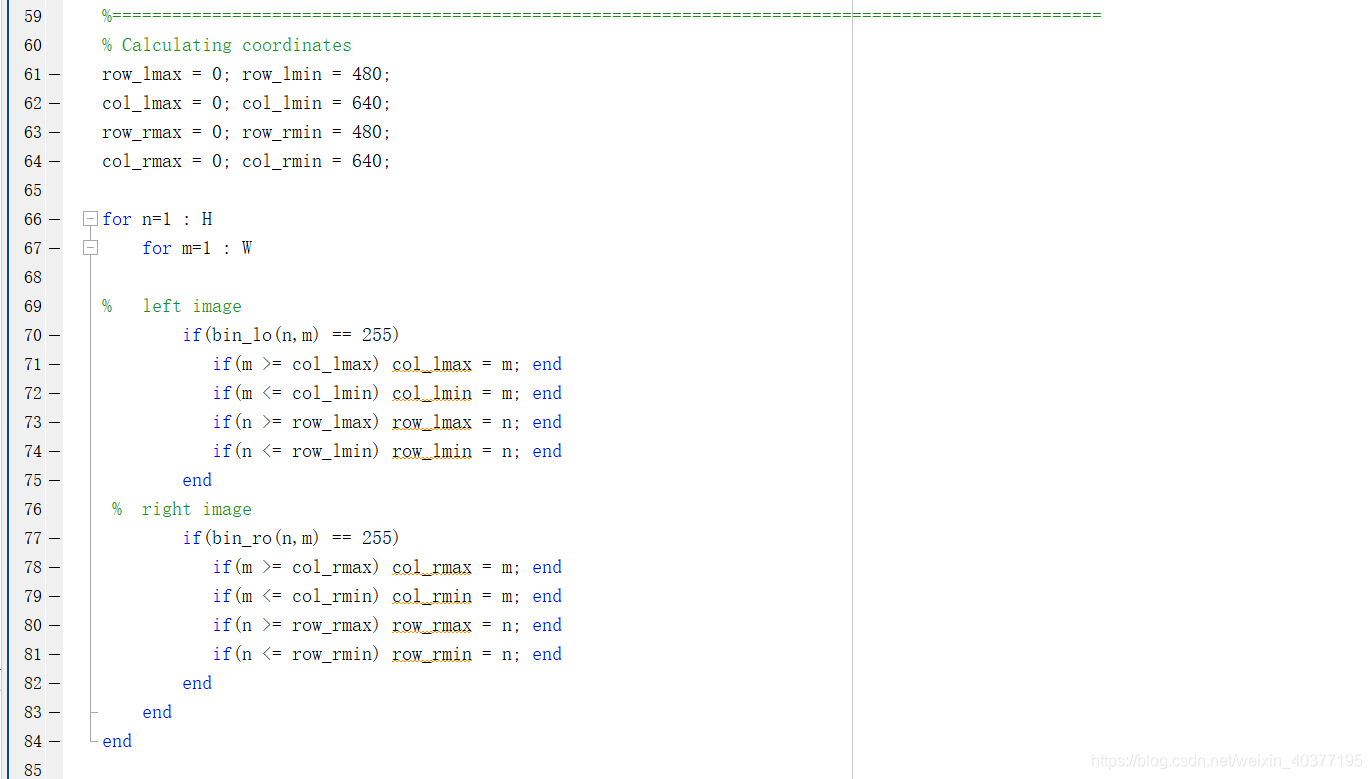1372x779 pixels.
Task: Click line number 65 in the gutter
Action: point(33,190)
